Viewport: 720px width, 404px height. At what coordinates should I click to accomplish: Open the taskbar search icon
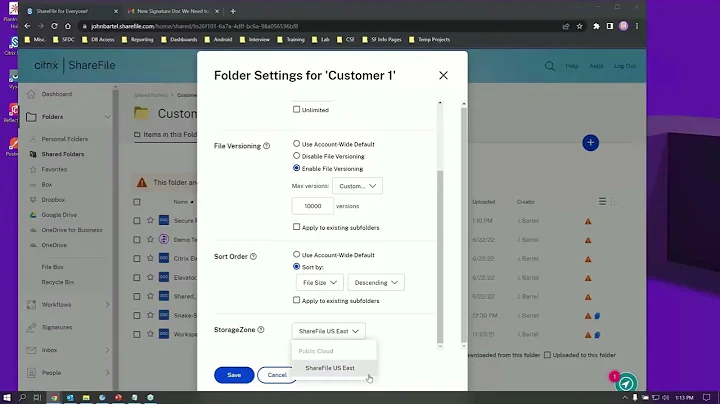pos(22,398)
